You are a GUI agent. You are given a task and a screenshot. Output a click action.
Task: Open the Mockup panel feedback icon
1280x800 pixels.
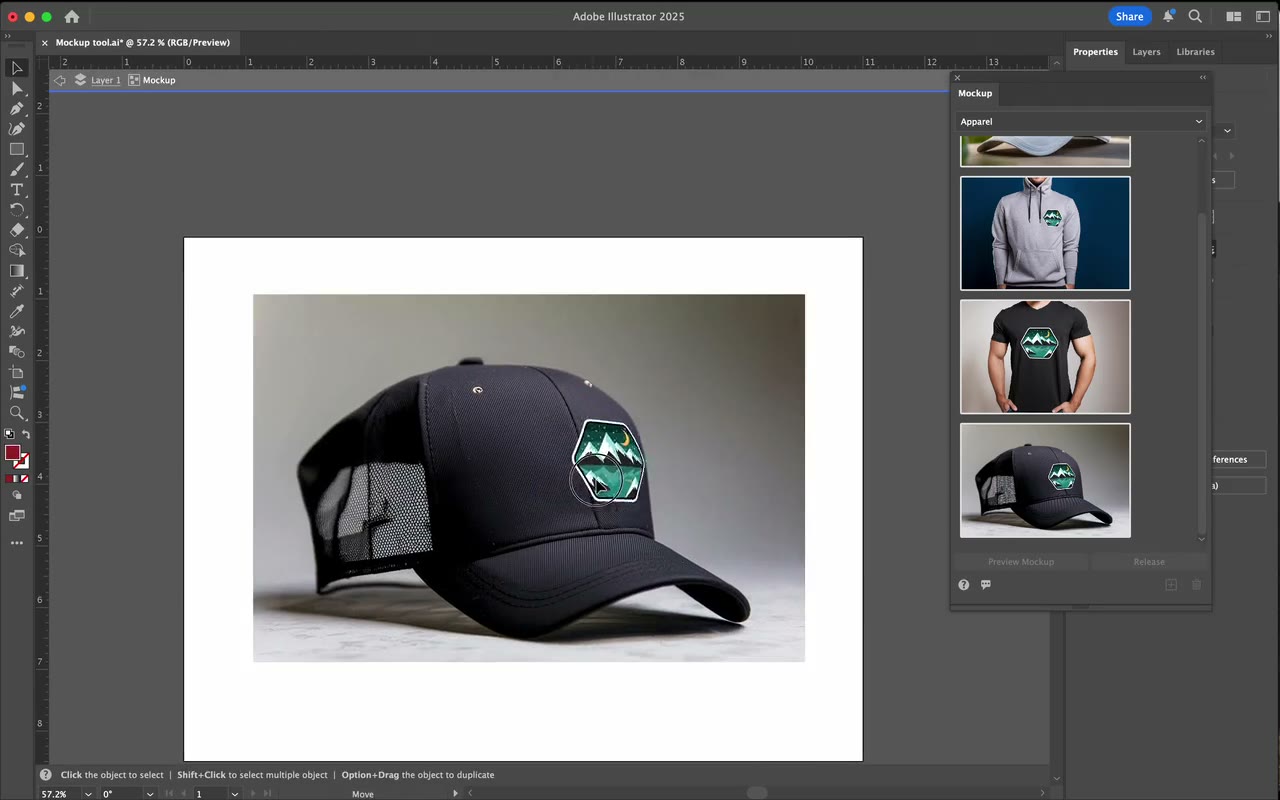(x=986, y=585)
